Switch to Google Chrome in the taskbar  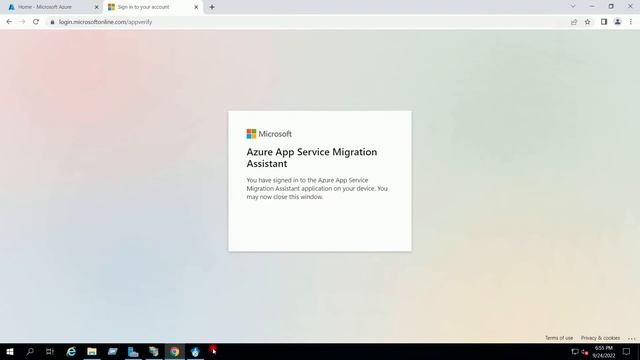(175, 351)
